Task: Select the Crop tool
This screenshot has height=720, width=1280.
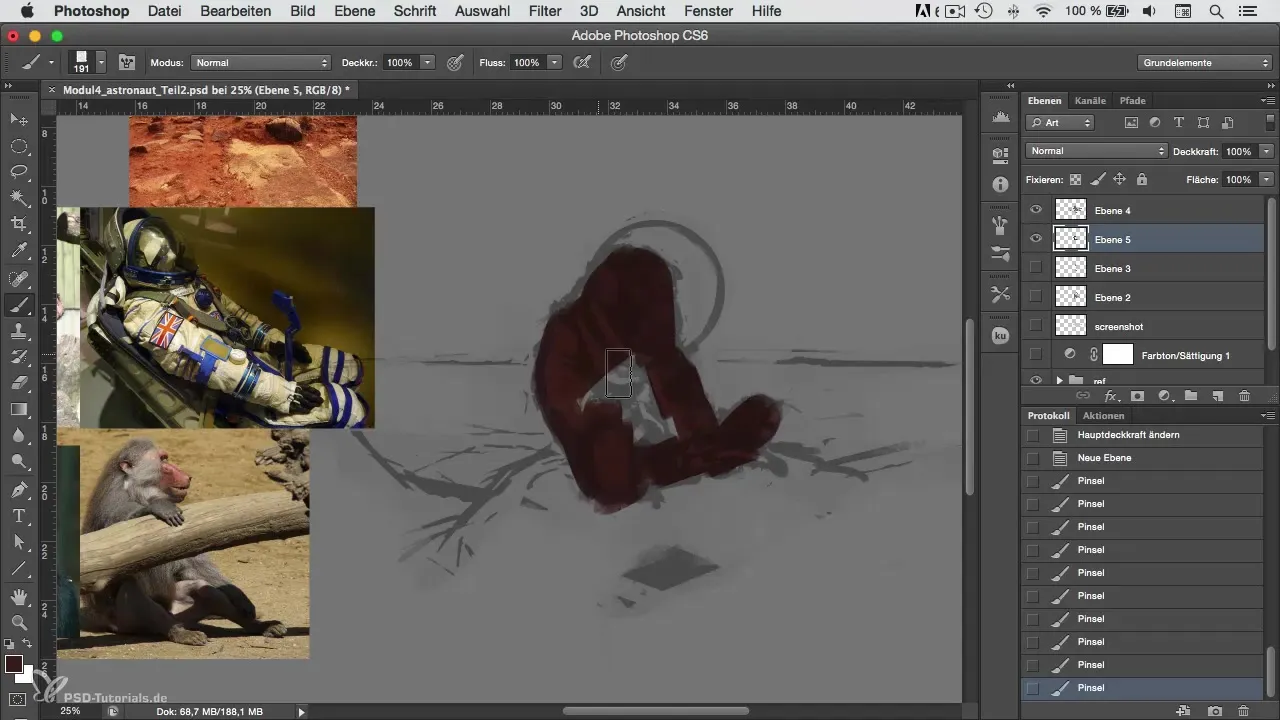Action: [19, 224]
